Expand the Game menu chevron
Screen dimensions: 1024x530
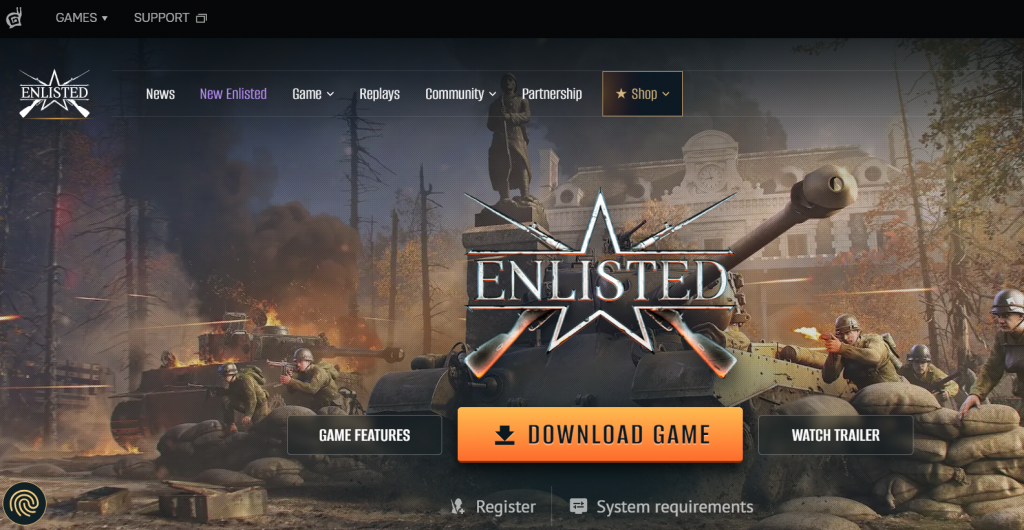tap(330, 95)
